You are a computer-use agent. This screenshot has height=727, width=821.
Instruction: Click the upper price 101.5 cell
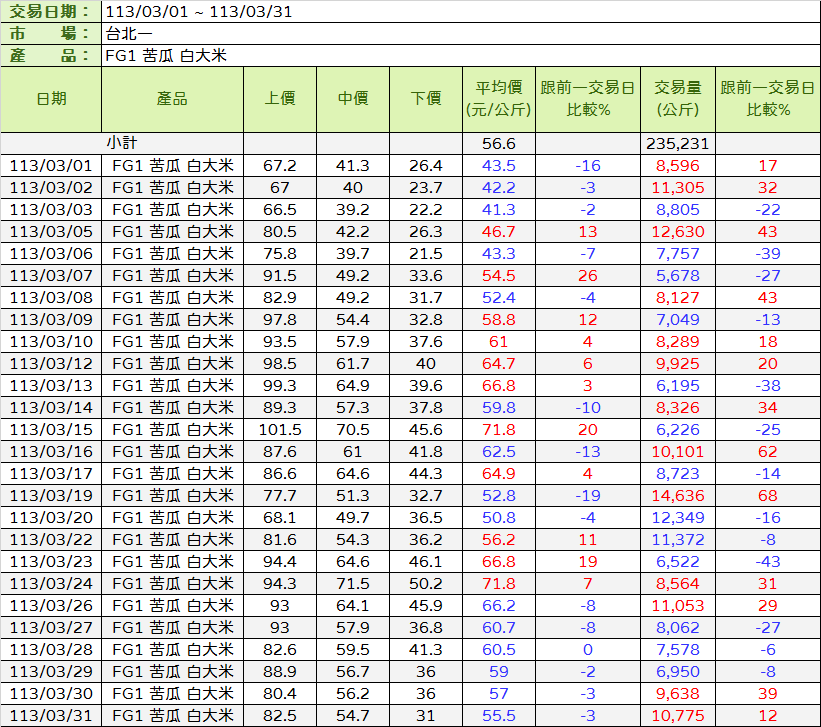point(280,430)
